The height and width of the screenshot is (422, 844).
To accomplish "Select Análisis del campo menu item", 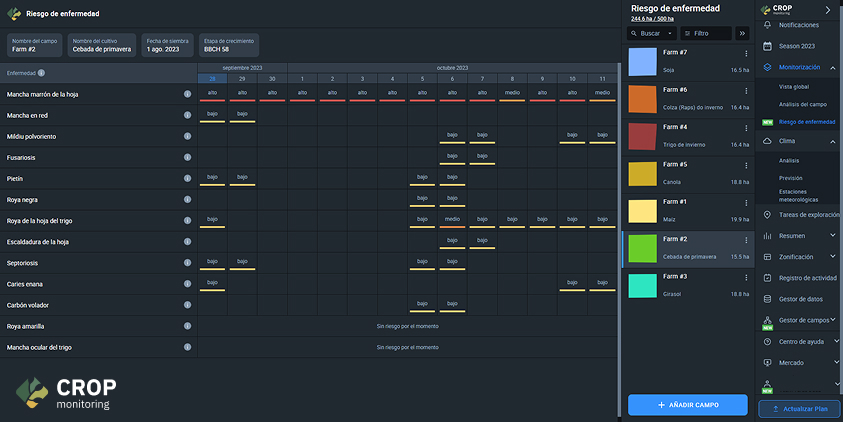I will click(803, 104).
